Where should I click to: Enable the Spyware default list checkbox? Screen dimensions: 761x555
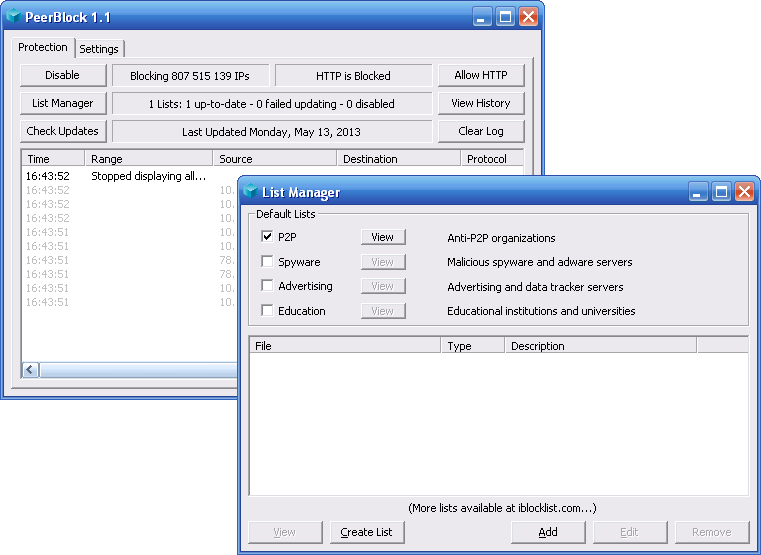[x=267, y=261]
